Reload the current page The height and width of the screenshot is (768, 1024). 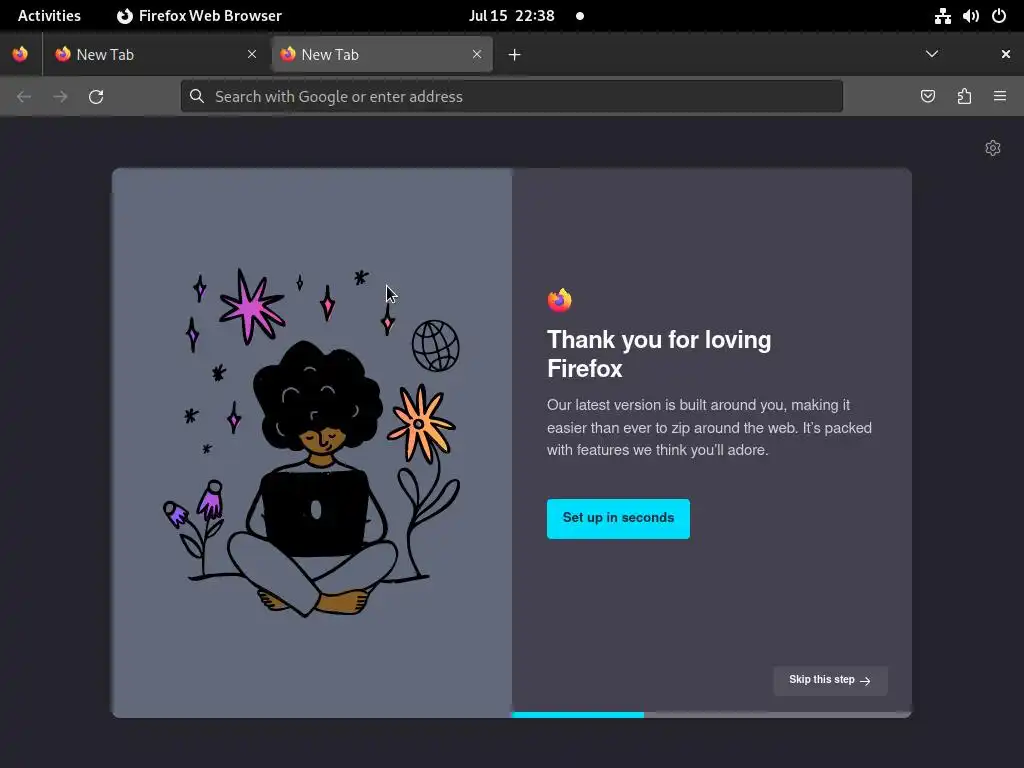coord(96,97)
